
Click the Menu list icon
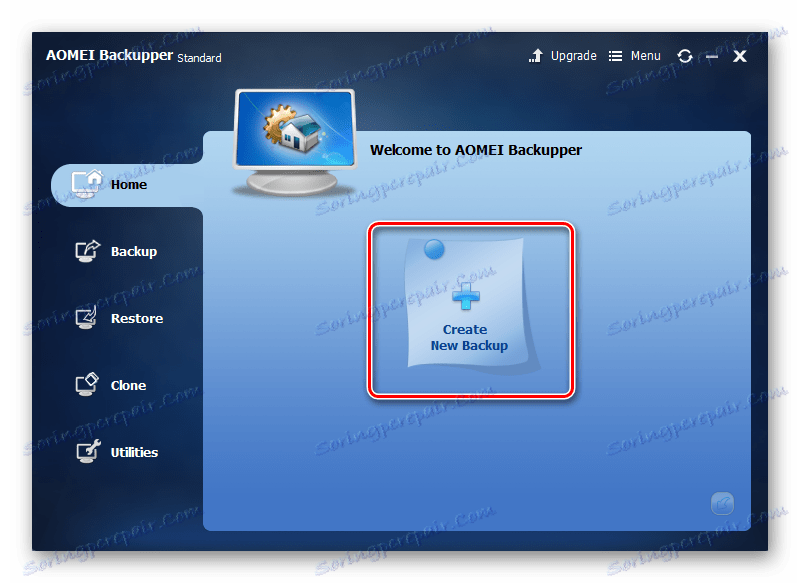(615, 56)
